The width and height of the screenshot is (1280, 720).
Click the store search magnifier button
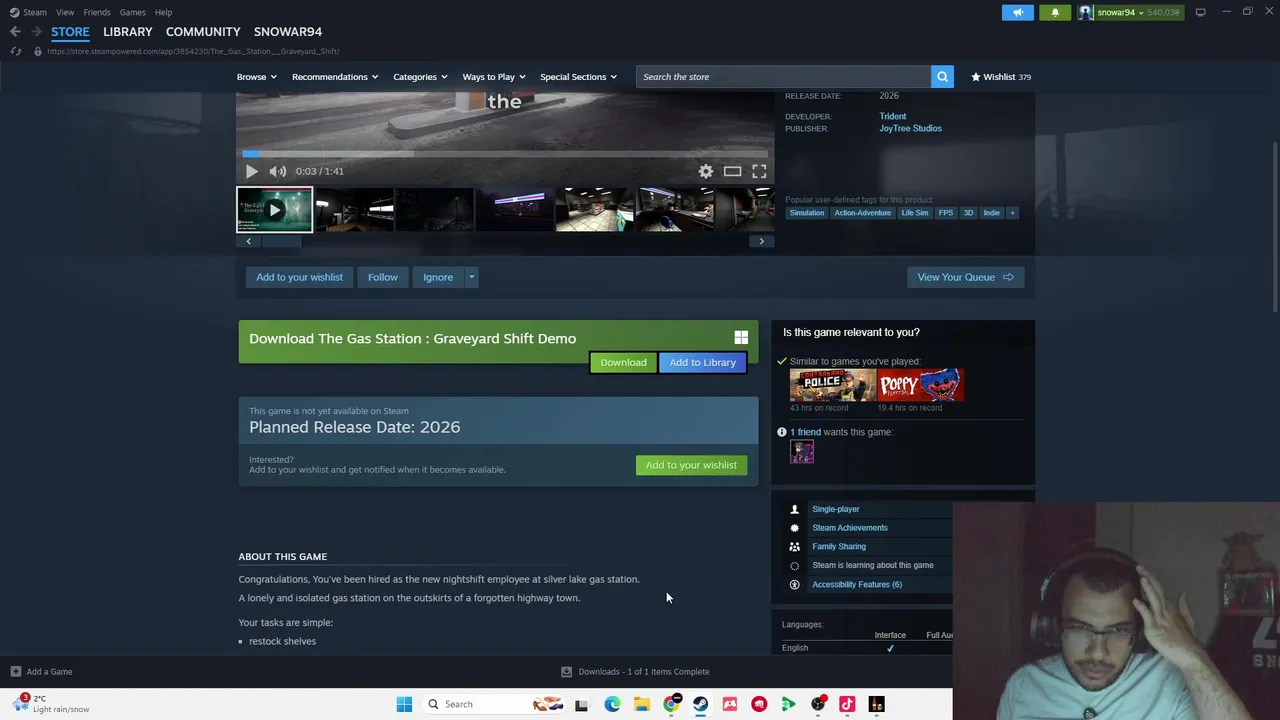(x=942, y=77)
